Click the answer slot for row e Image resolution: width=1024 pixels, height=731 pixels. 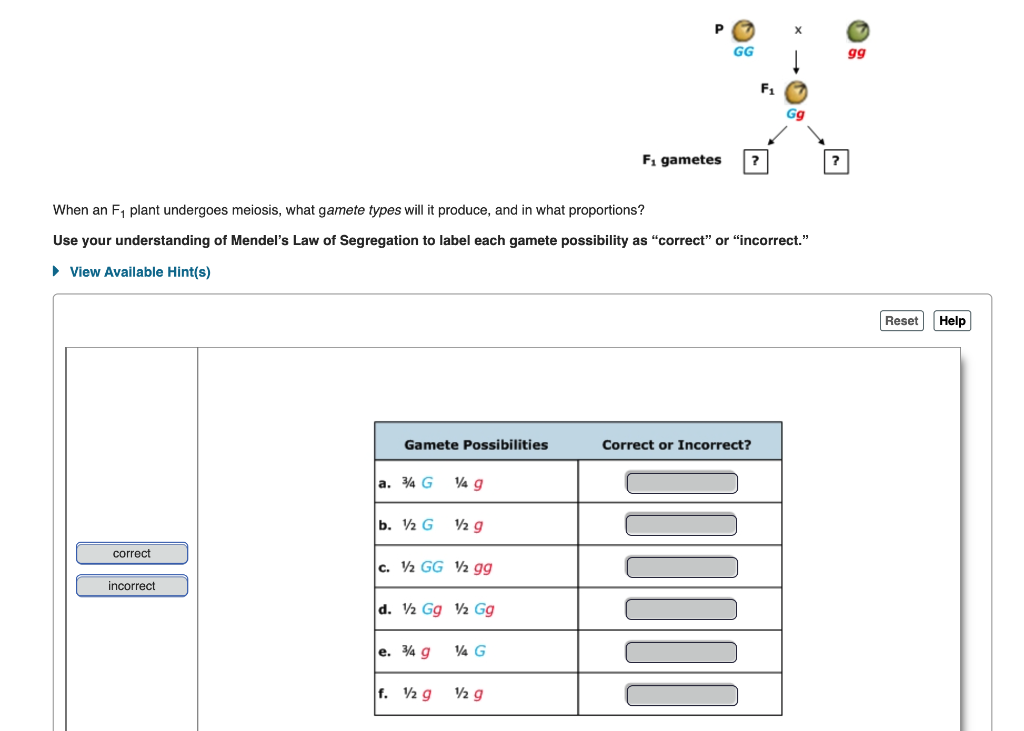[681, 651]
